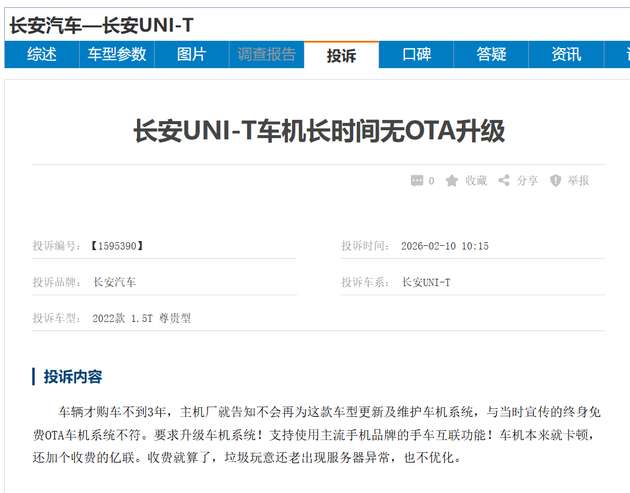Go to the 口碑 tab
Screen dimensions: 630x493
pos(416,55)
